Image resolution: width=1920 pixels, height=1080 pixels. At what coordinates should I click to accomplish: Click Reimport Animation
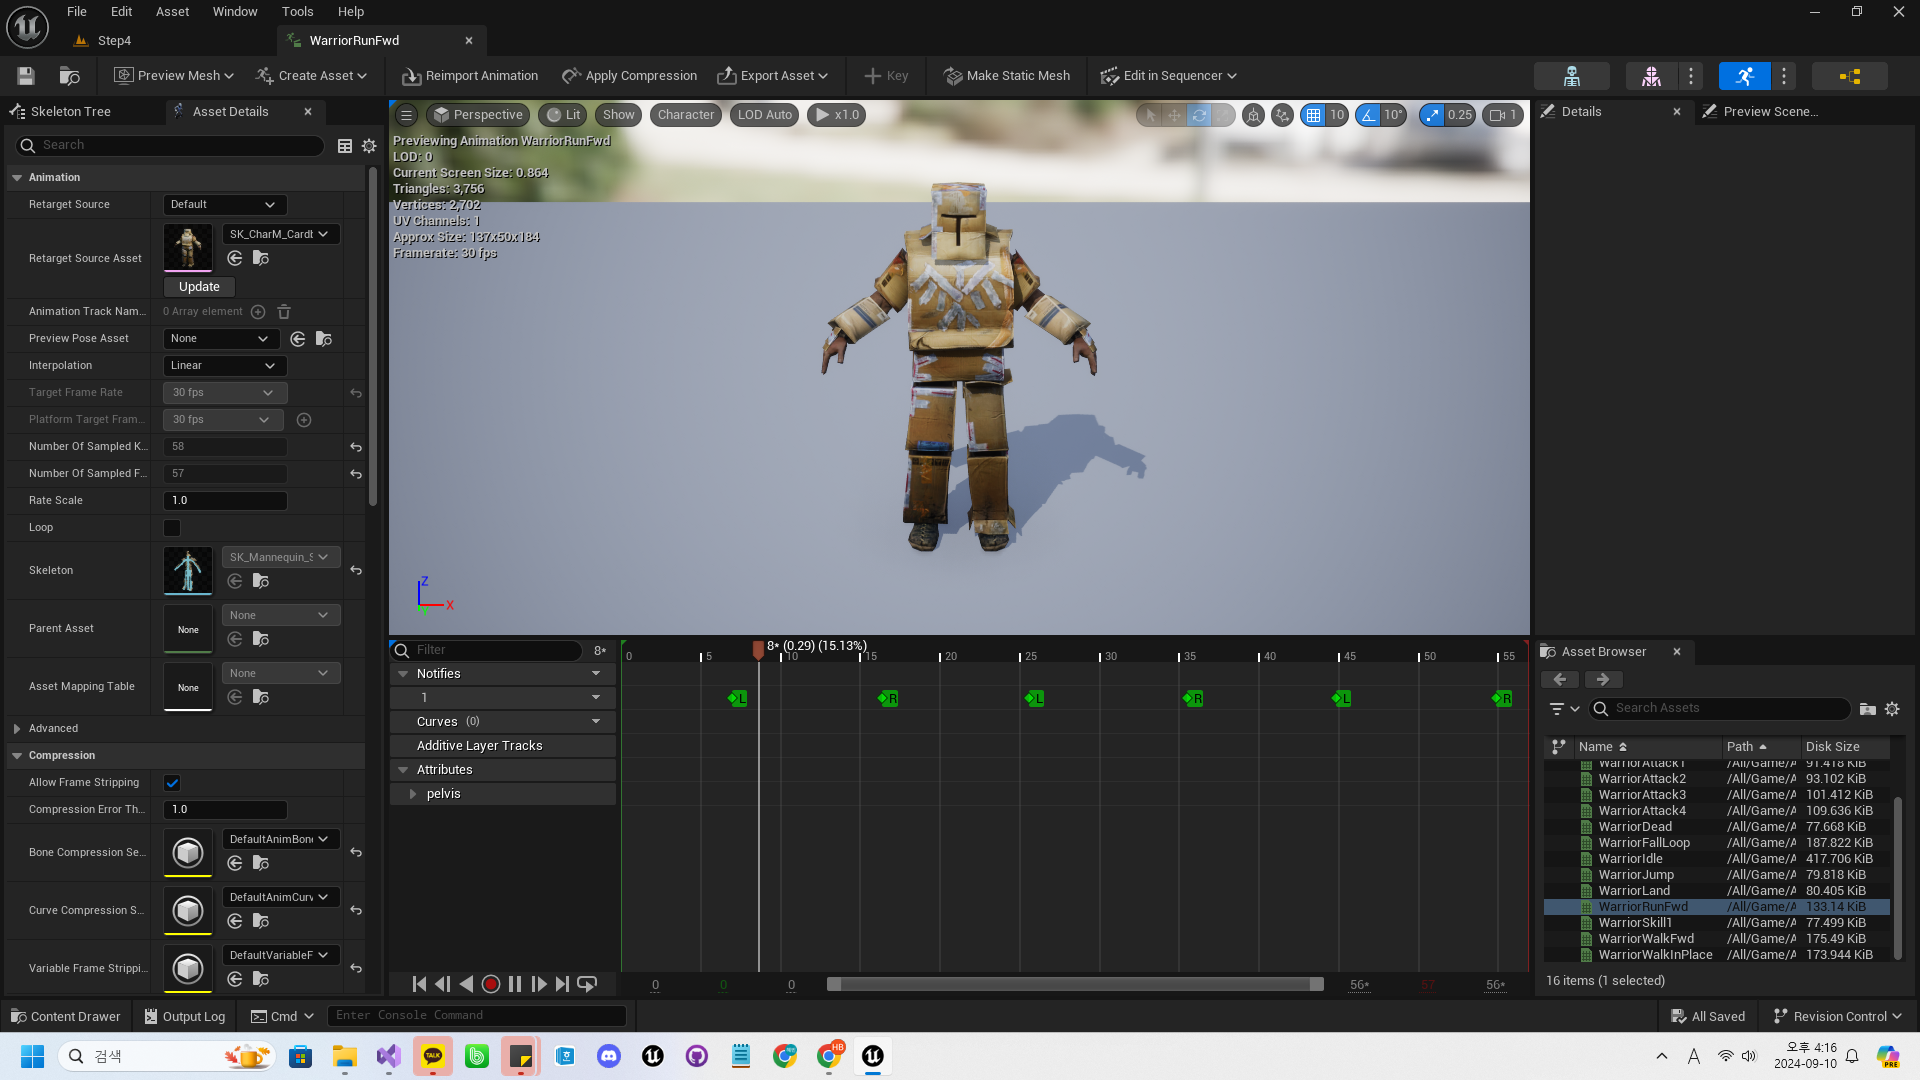[x=470, y=76]
